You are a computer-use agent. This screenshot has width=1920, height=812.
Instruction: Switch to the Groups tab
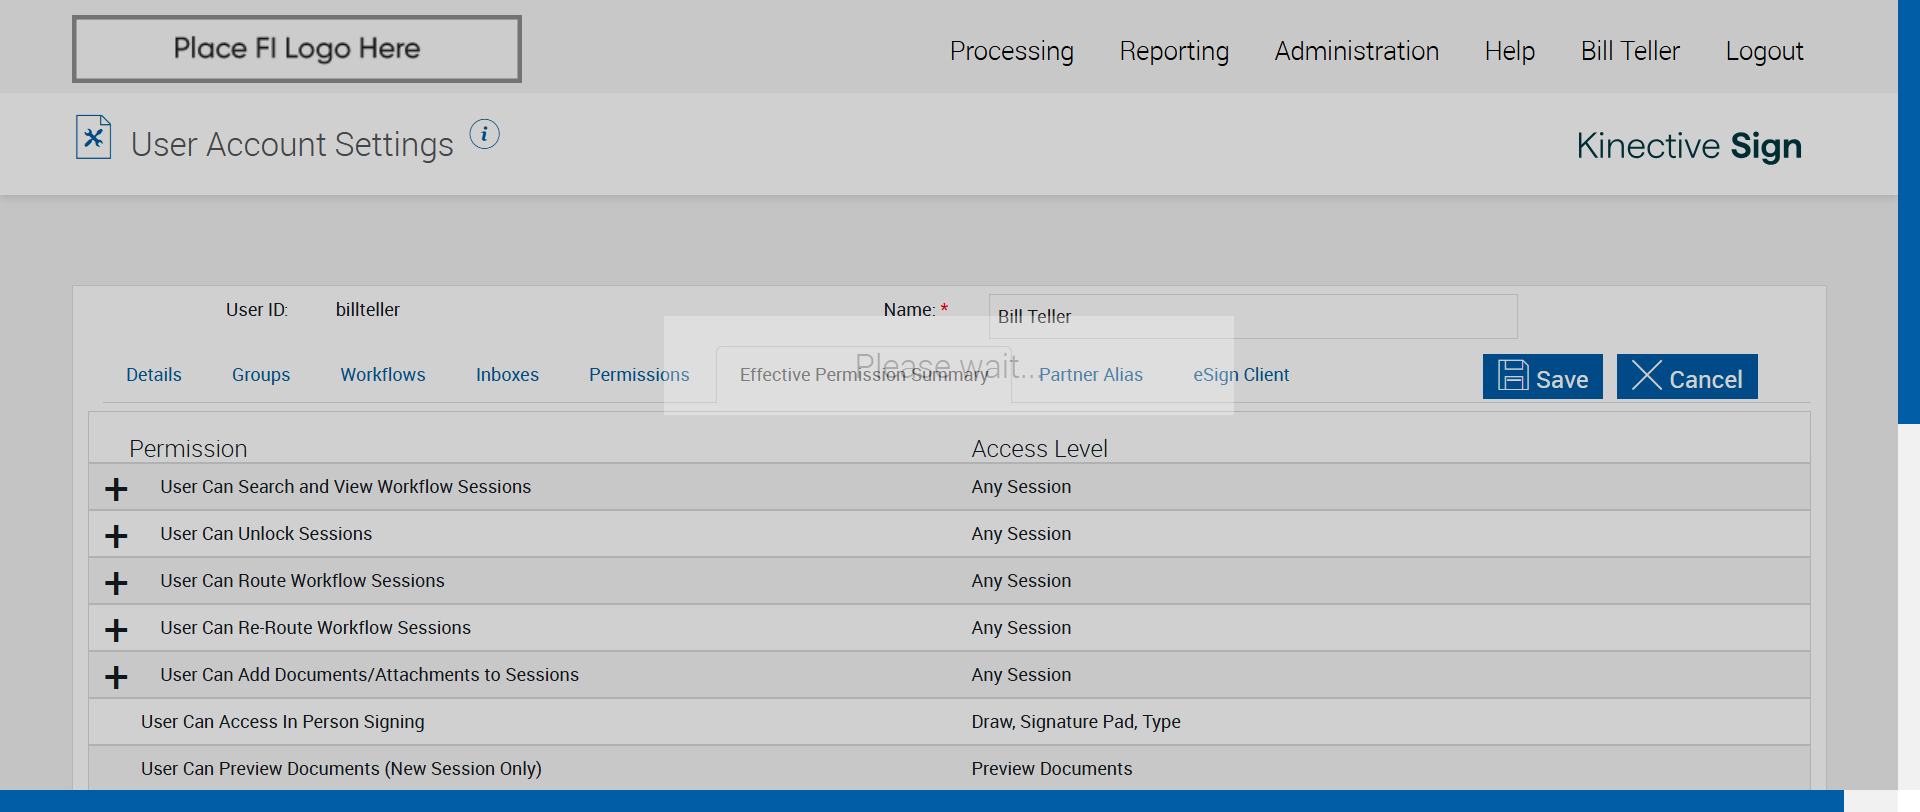click(x=261, y=375)
